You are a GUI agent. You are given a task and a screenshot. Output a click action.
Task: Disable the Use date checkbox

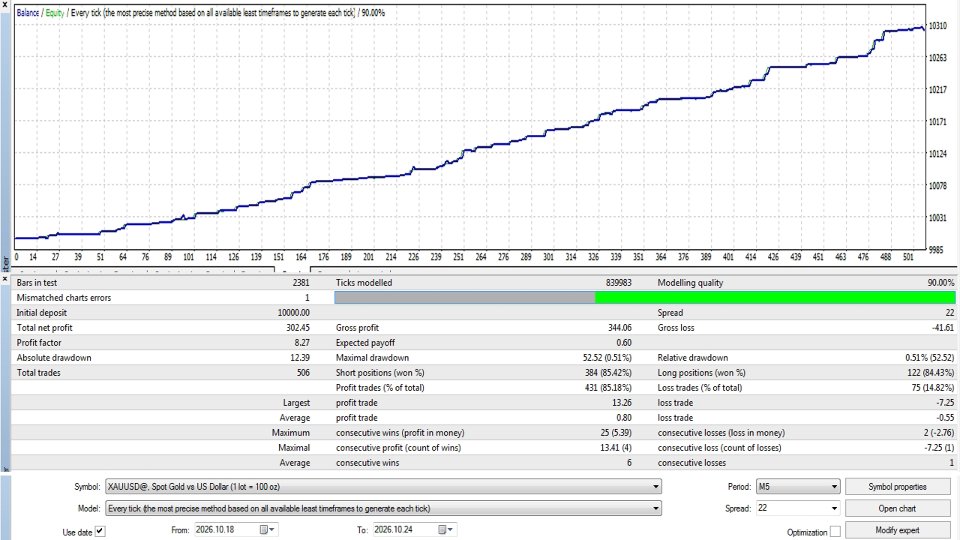click(100, 531)
